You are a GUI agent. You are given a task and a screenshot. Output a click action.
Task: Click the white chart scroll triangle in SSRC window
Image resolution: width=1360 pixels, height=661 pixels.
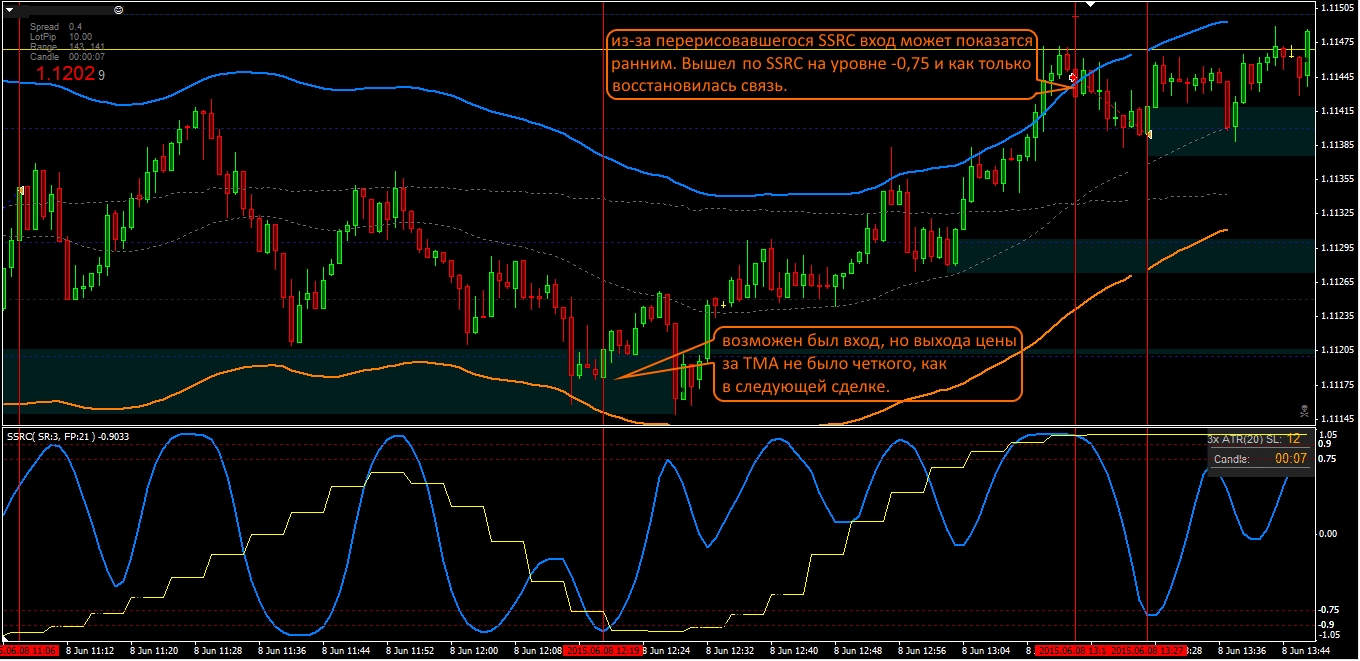[6, 636]
